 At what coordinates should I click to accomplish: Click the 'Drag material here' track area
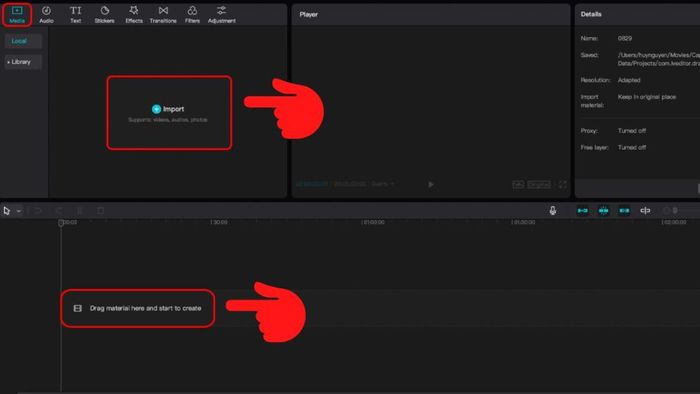point(138,308)
